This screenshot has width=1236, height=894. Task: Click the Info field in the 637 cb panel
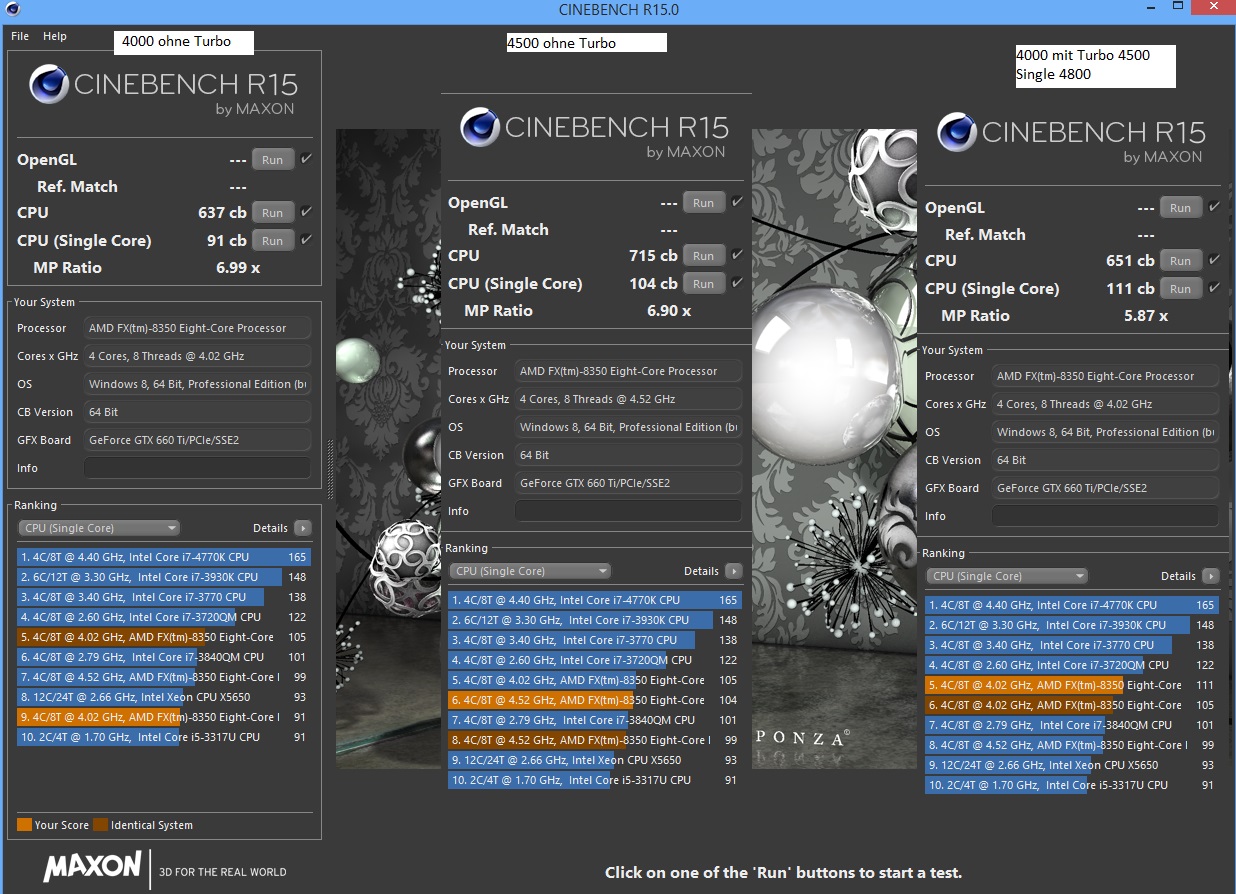[197, 468]
